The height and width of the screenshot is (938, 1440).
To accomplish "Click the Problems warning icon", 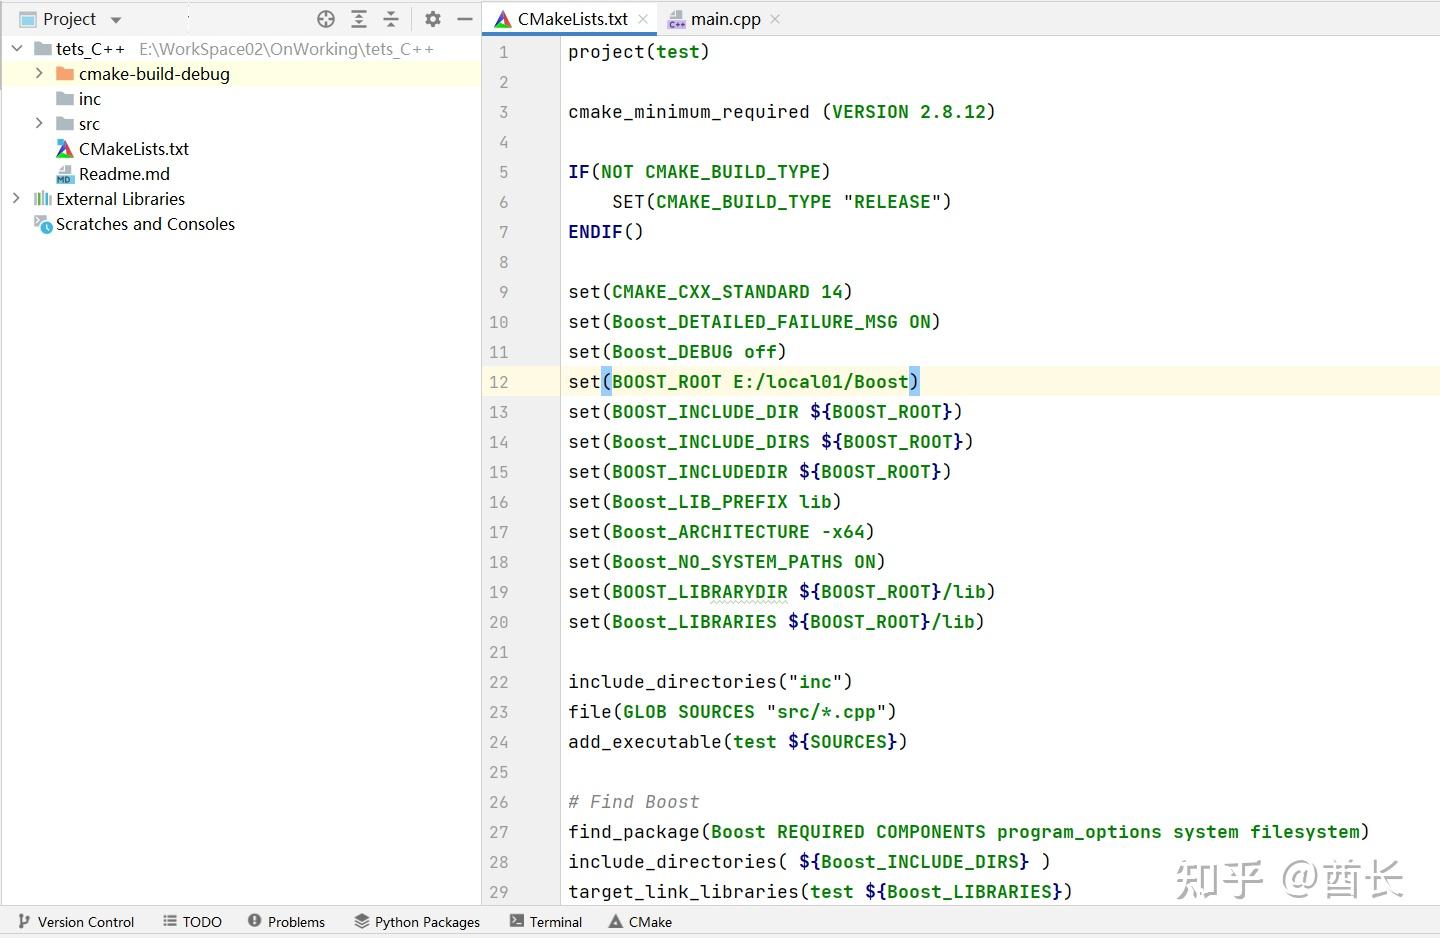I will coord(254,921).
